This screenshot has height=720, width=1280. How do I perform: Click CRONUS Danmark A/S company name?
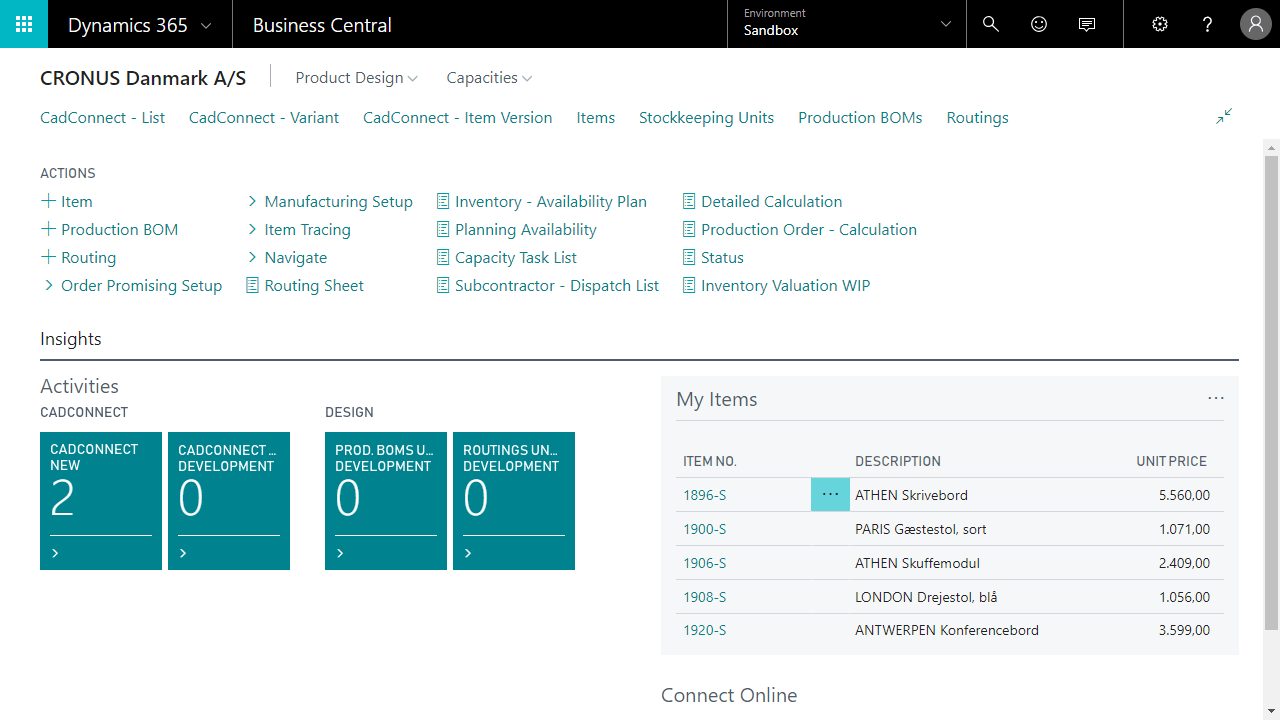[x=143, y=77]
